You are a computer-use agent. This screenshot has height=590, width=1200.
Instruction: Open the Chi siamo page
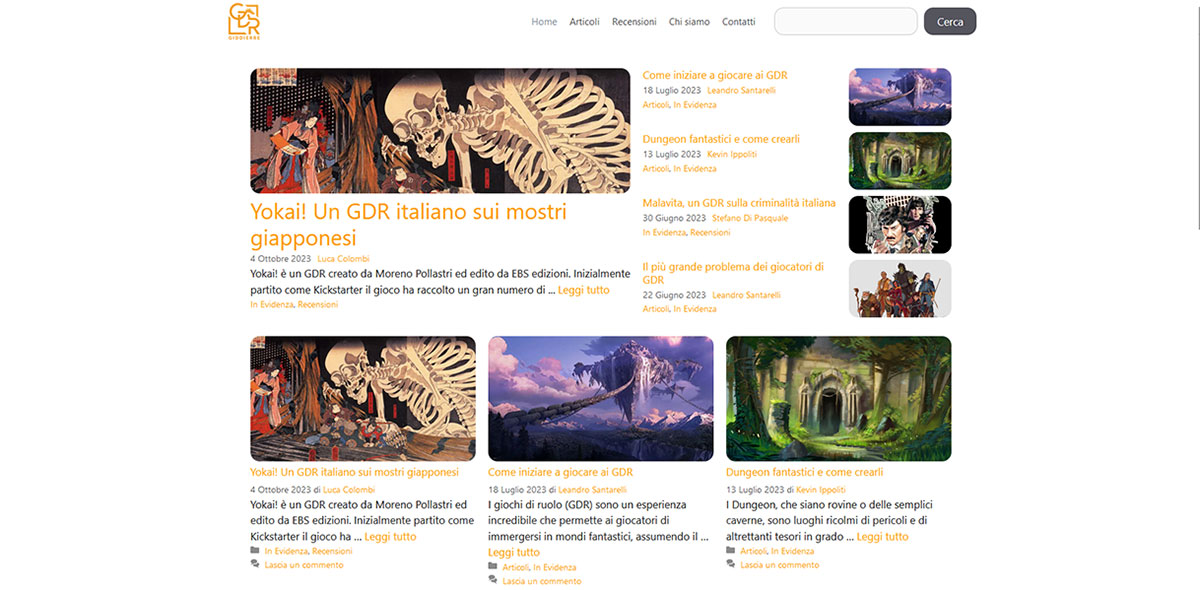tap(689, 21)
